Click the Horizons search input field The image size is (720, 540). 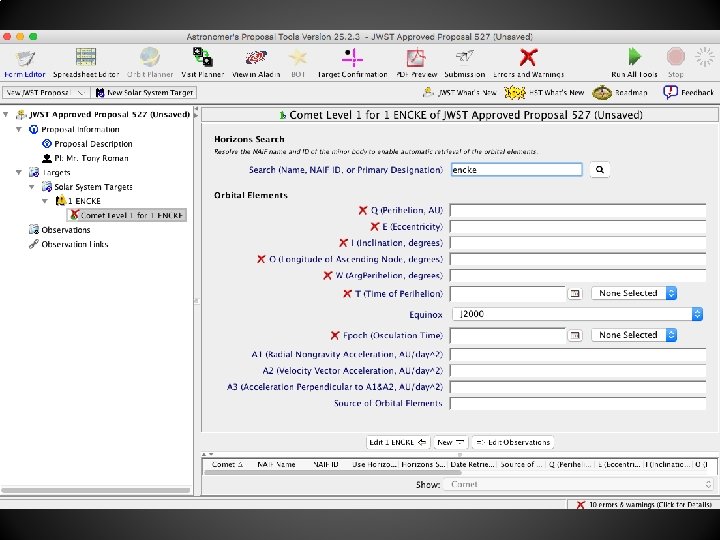(517, 169)
